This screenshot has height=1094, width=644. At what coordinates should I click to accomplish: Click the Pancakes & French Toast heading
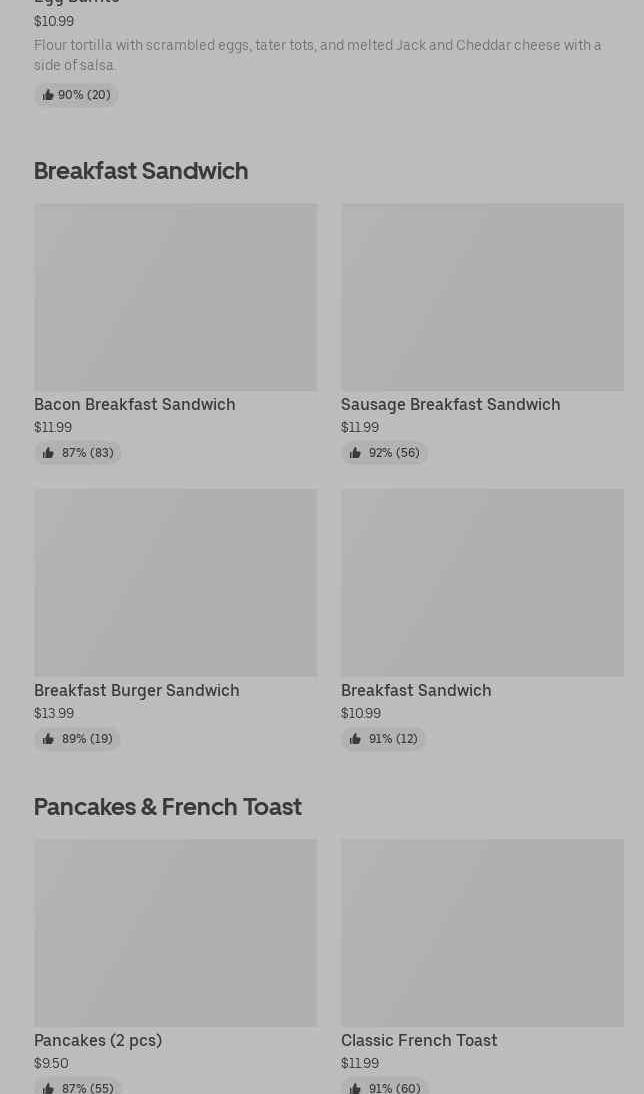pyautogui.click(x=168, y=807)
